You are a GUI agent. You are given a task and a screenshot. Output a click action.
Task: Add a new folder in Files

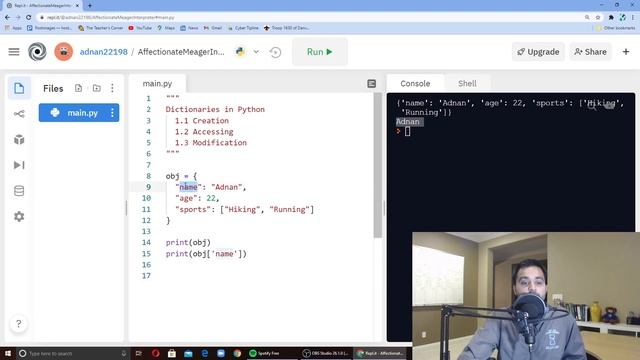97,88
